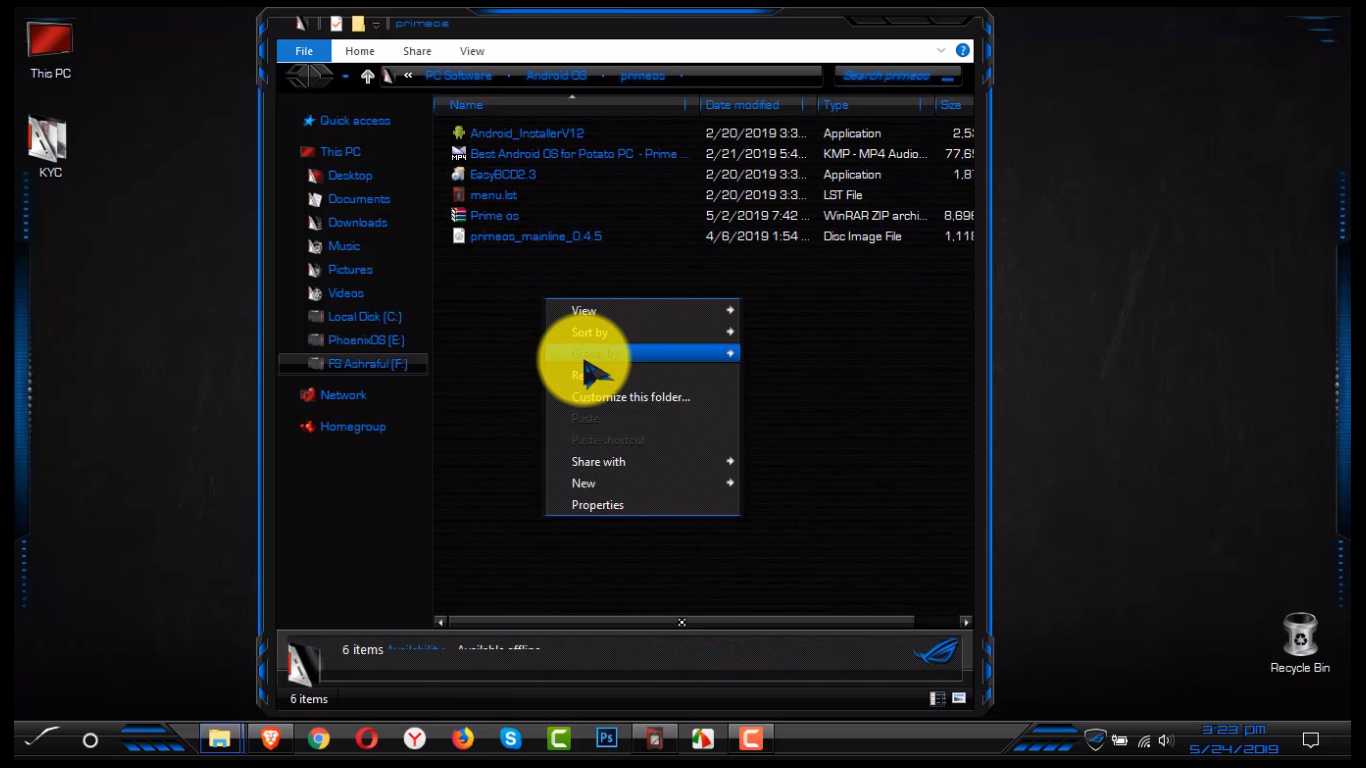
Task: Switch to the Home ribbon tab
Action: 360,51
